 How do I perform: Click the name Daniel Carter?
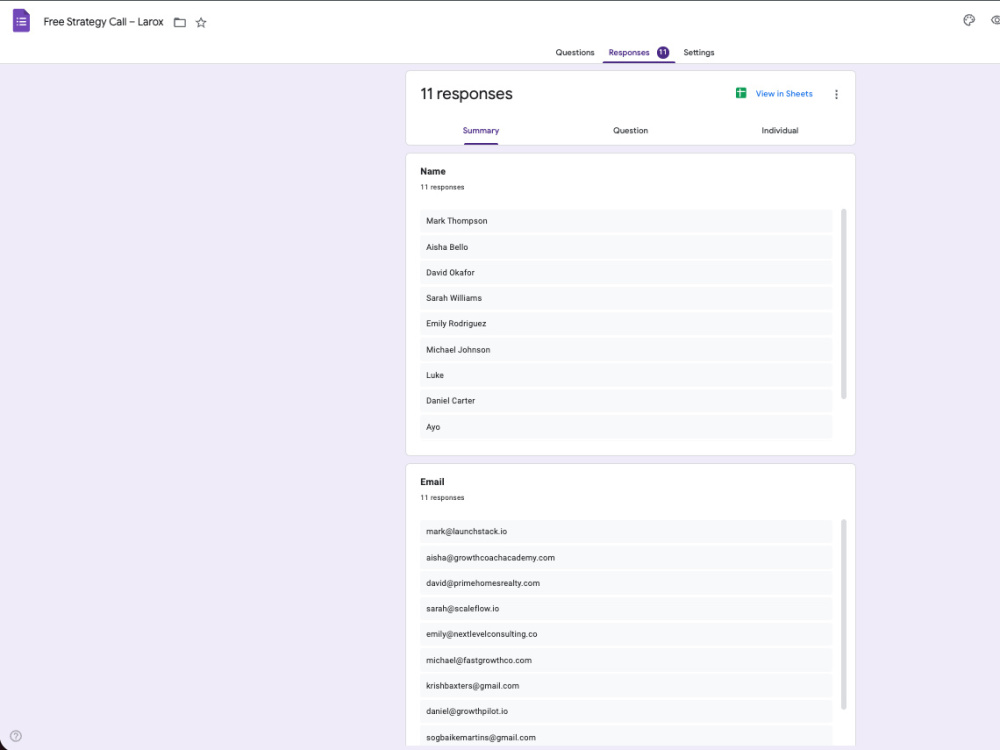pos(450,401)
